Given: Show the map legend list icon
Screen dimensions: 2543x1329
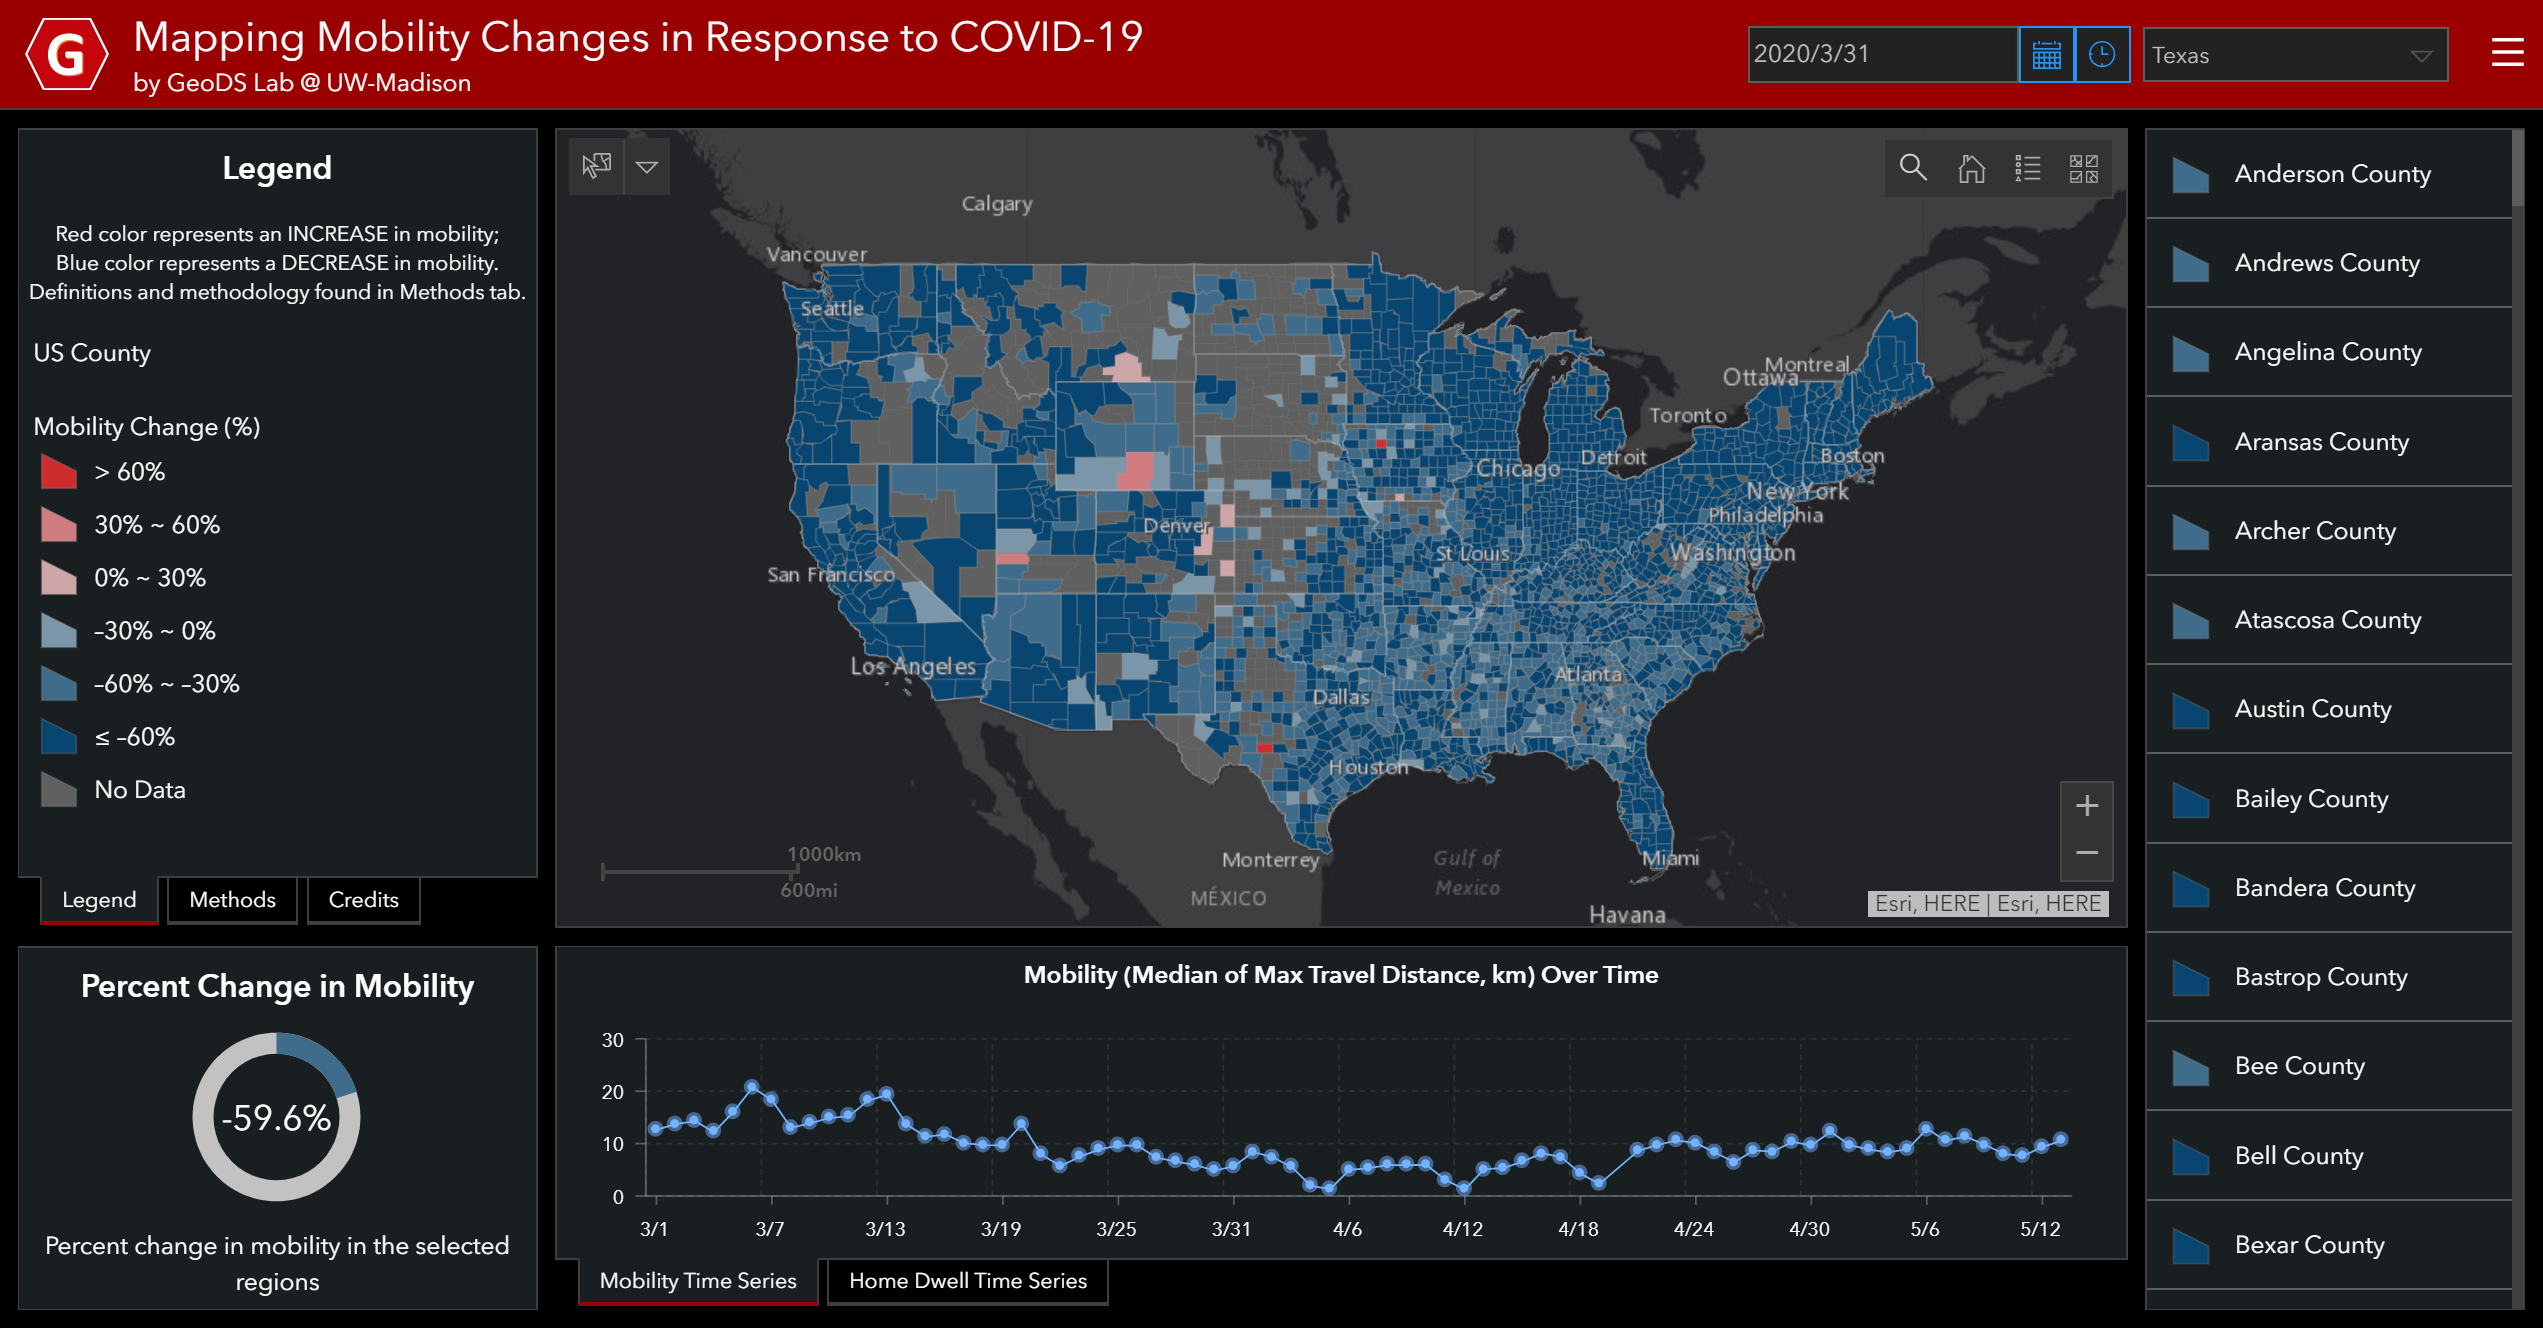Looking at the screenshot, I should pyautogui.click(x=2028, y=168).
